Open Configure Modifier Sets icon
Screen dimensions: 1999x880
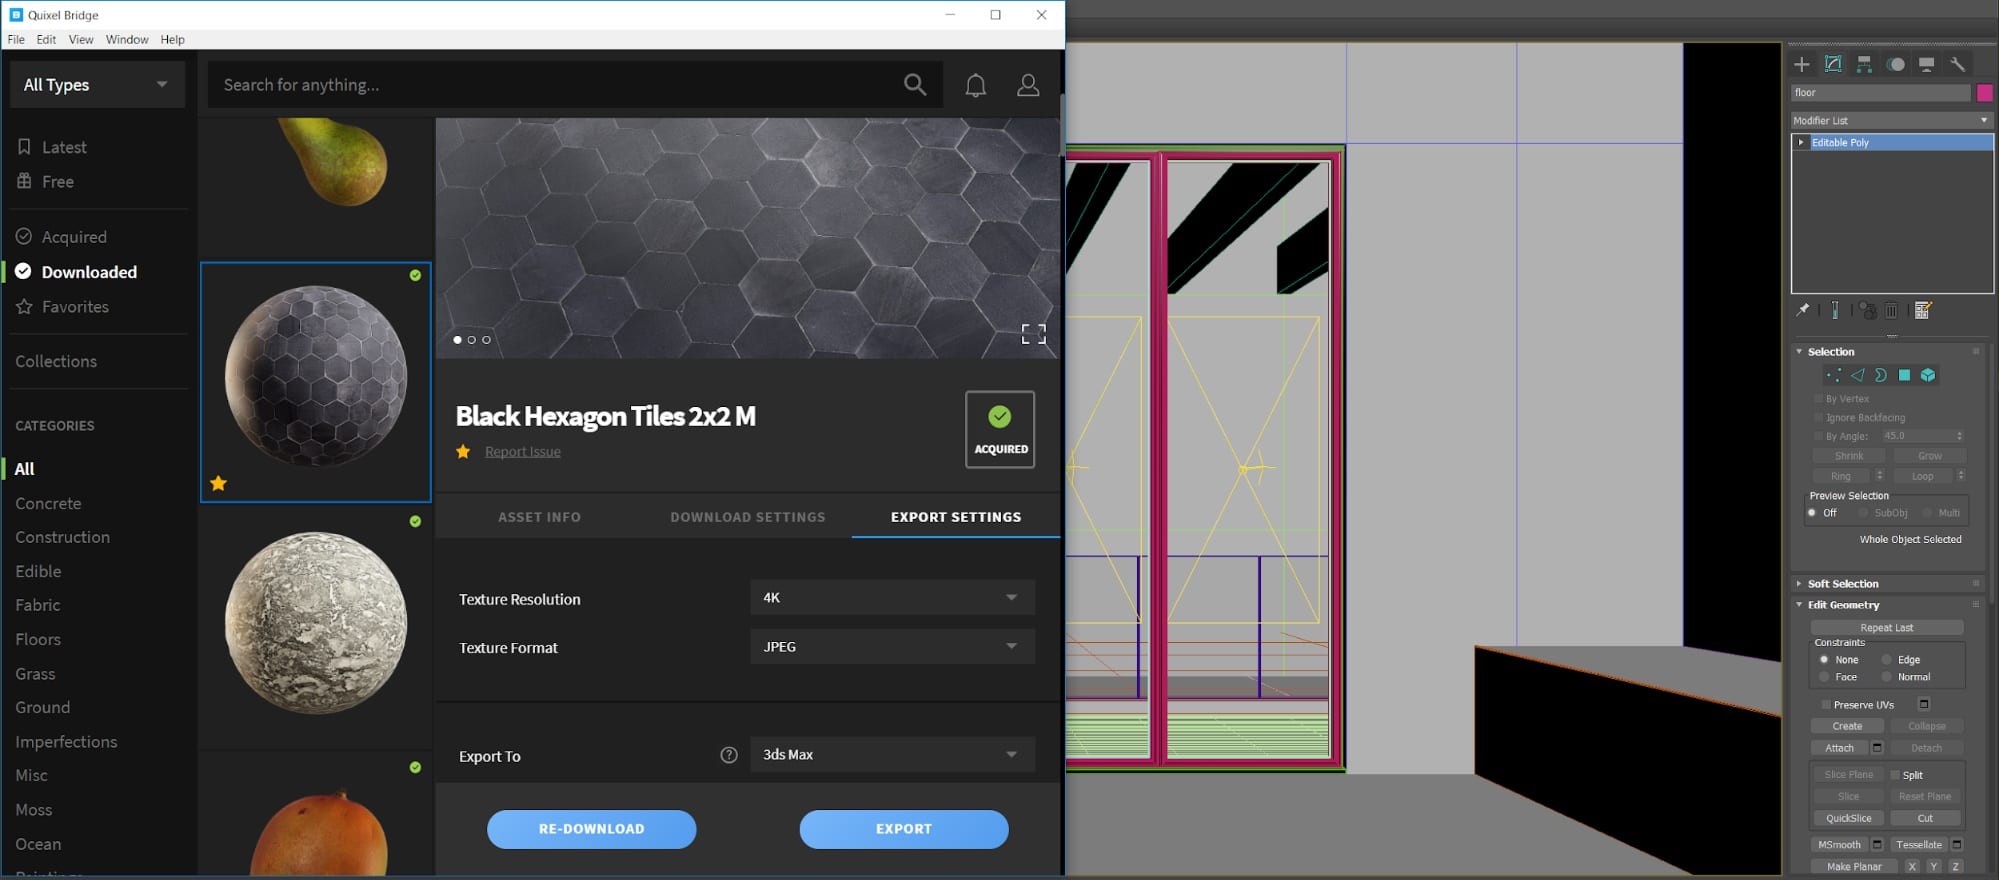point(1922,310)
